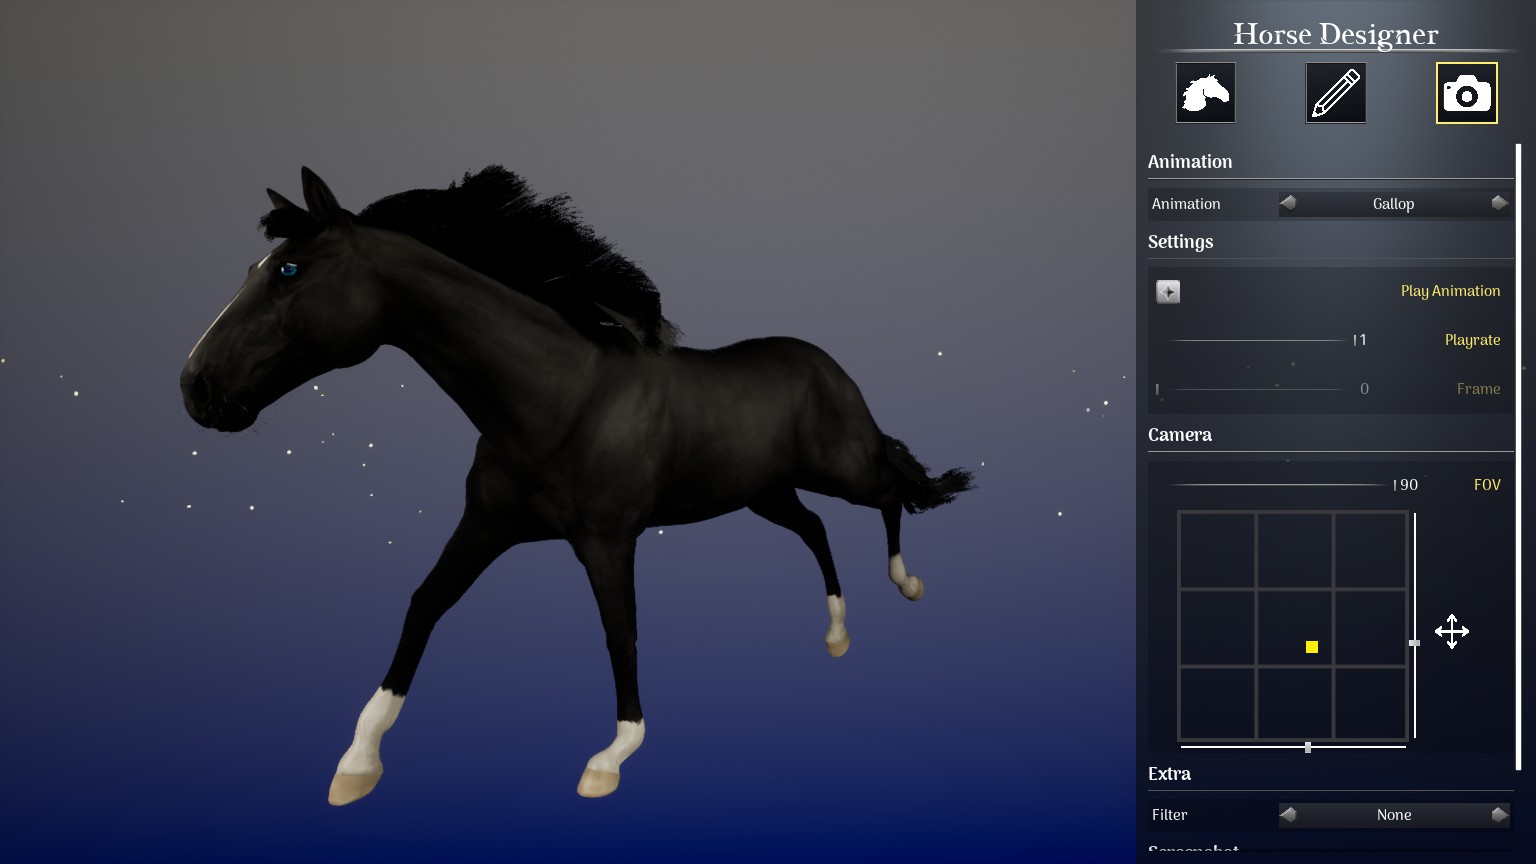Toggle the Play Animation checkbox
The height and width of the screenshot is (864, 1536).
1168,291
